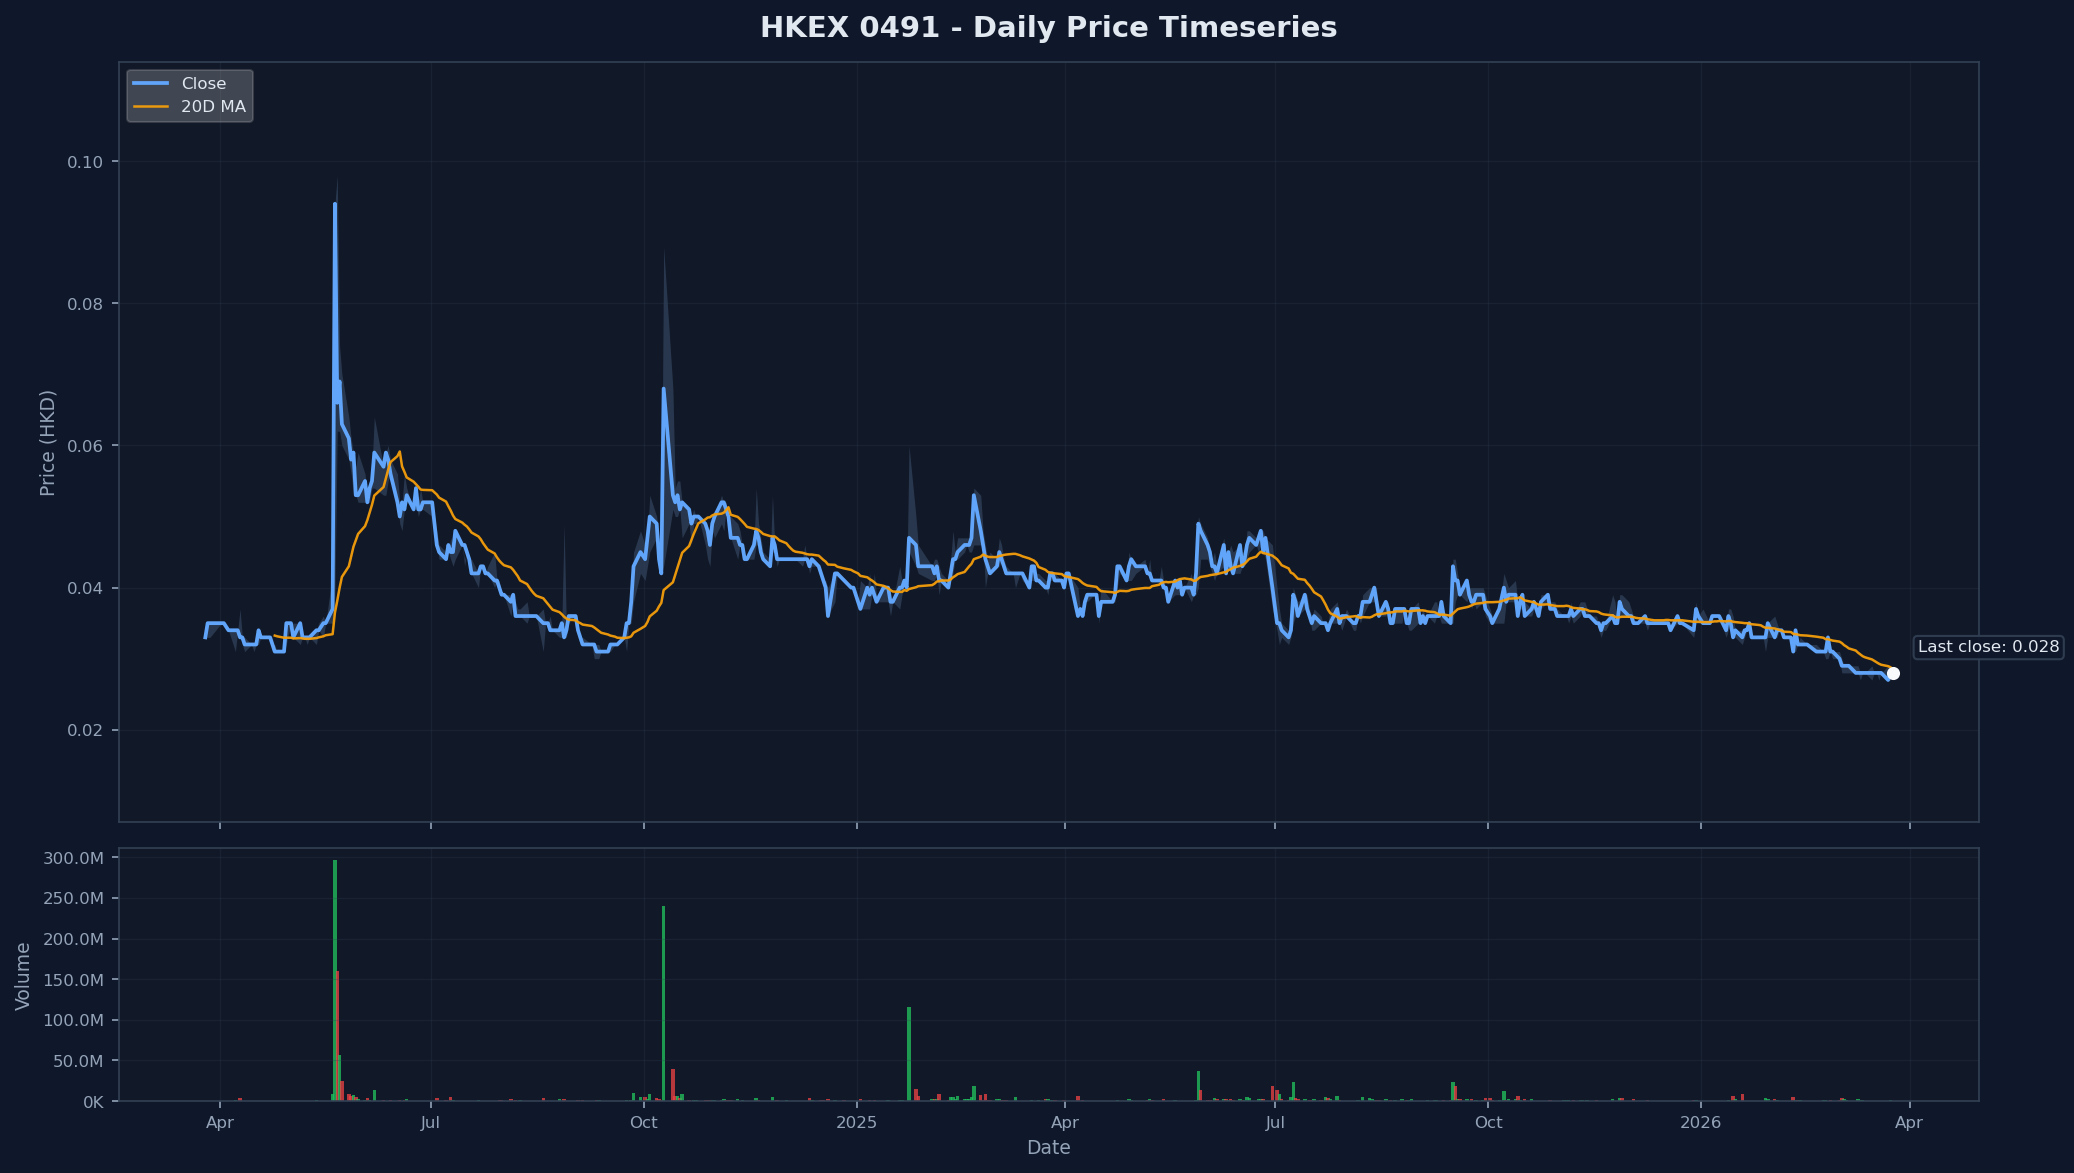Click the Volume axis label
Viewport: 2074px width, 1173px height.
tap(23, 976)
